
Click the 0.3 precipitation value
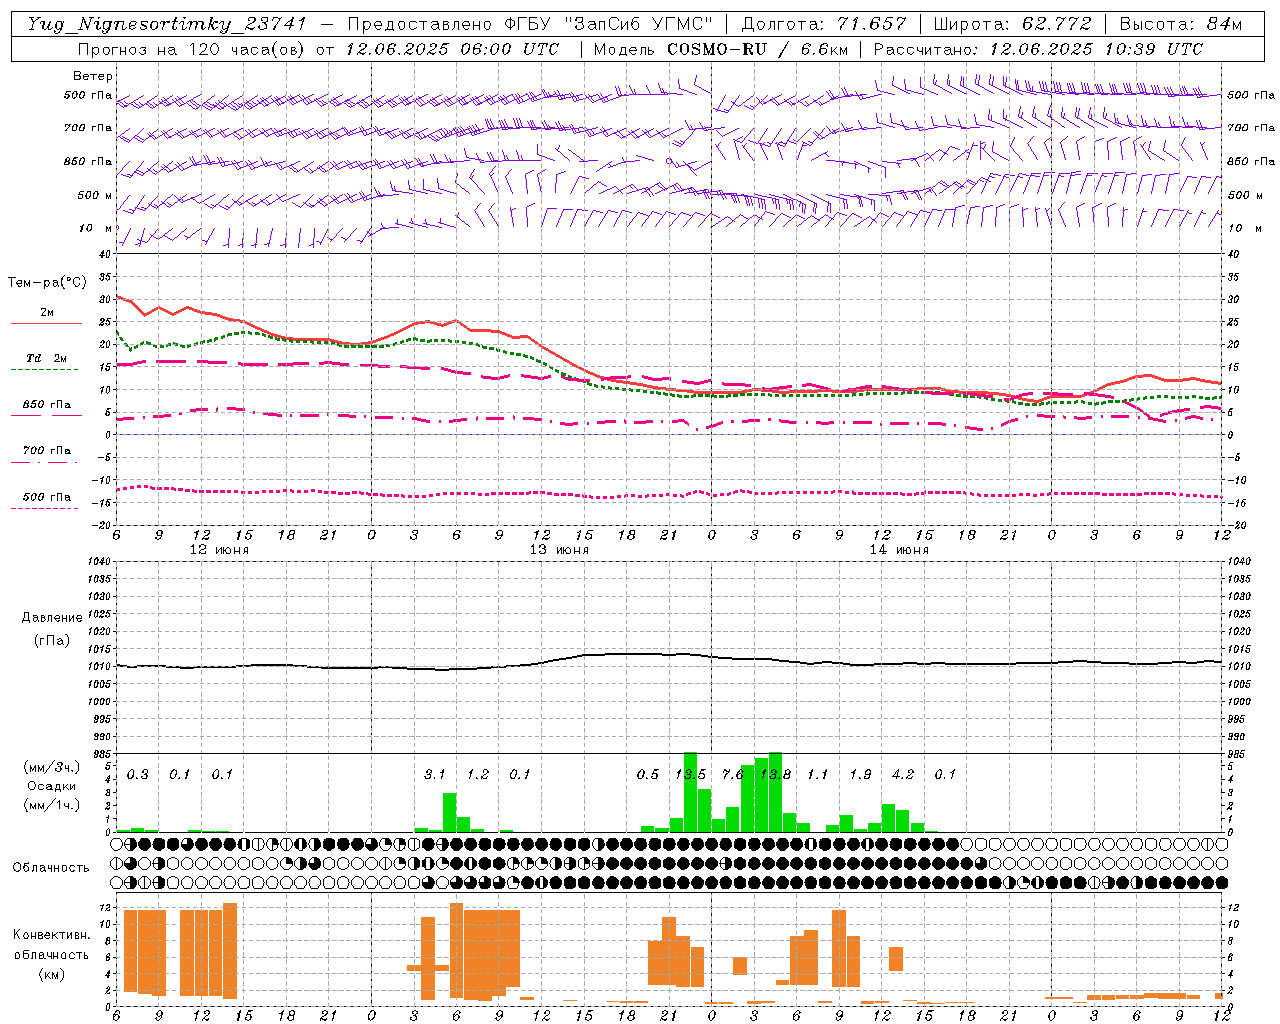point(138,774)
